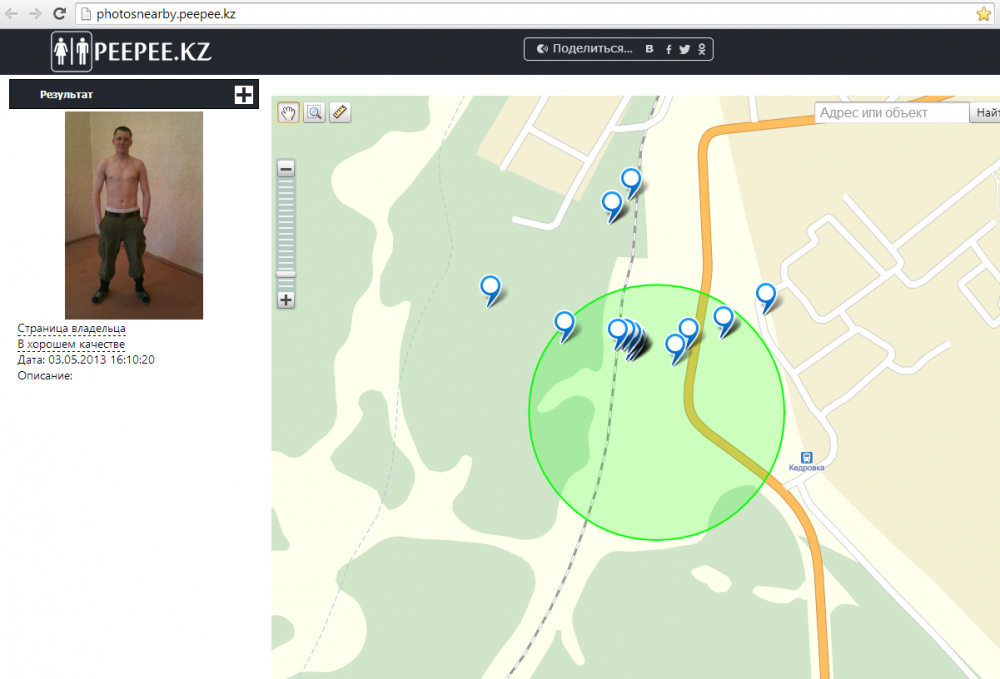The image size is (1000, 679).
Task: Click the Поделиться share button
Action: pyautogui.click(x=585, y=49)
